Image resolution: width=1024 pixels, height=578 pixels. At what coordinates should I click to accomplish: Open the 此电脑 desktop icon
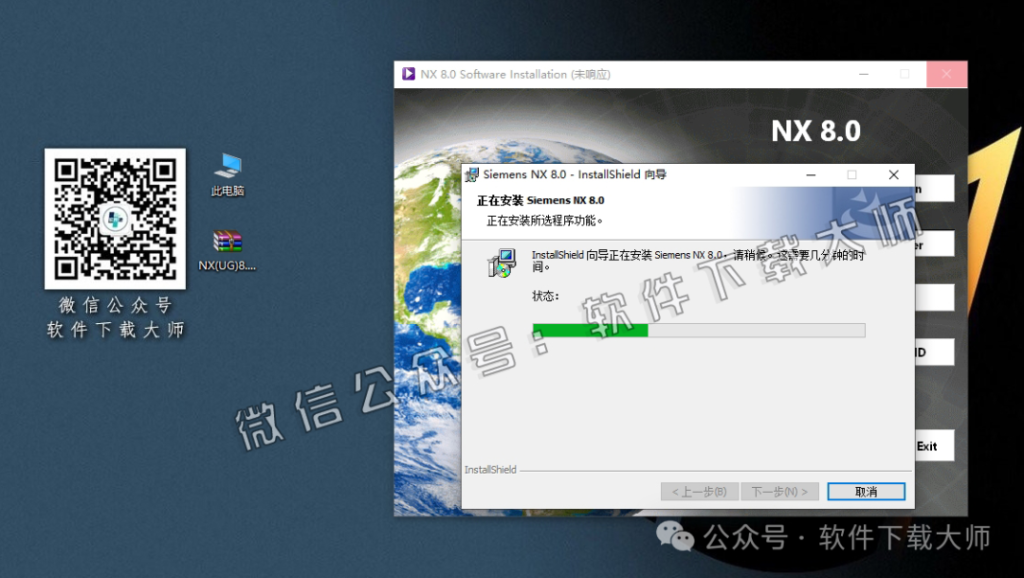[227, 173]
